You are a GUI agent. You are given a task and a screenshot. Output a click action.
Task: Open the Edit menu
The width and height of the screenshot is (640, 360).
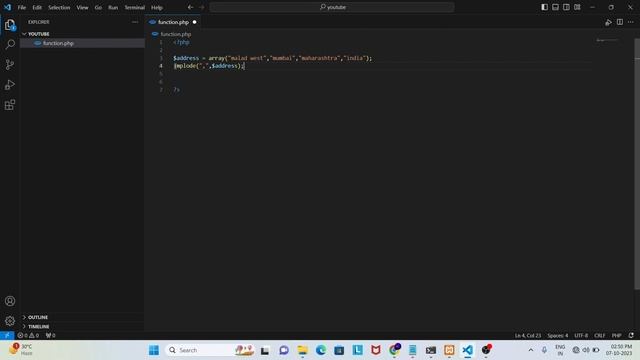point(37,7)
